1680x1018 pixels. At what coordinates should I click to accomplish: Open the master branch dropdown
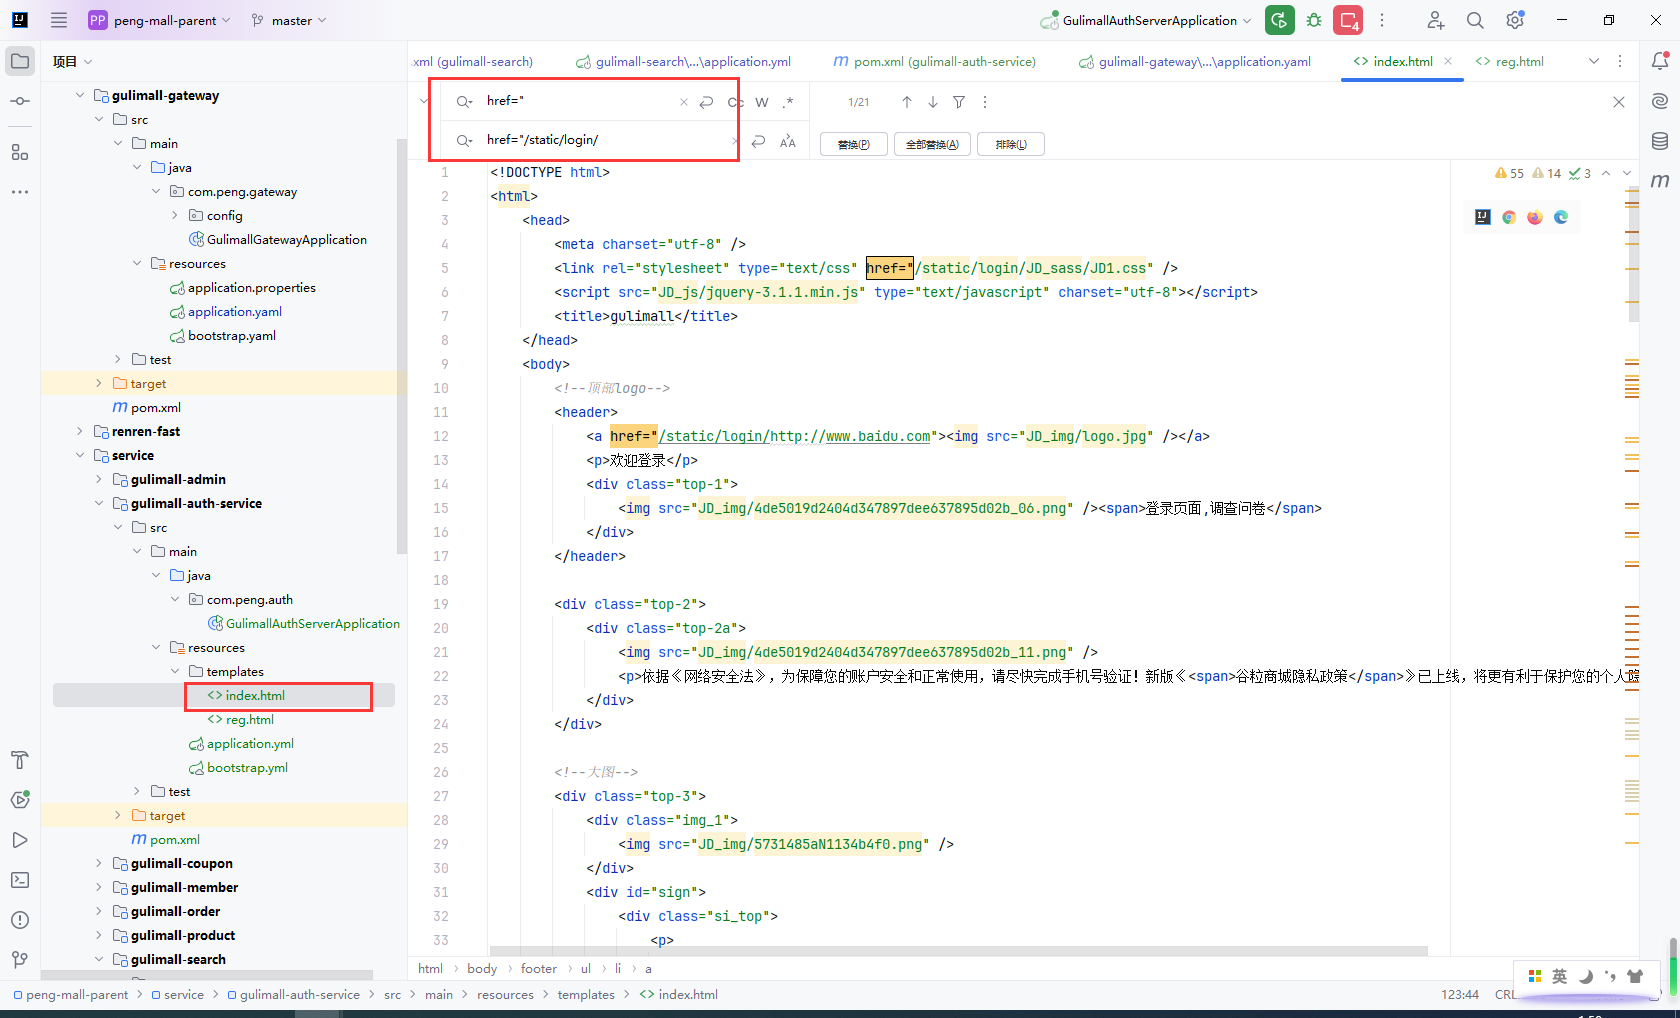point(289,20)
